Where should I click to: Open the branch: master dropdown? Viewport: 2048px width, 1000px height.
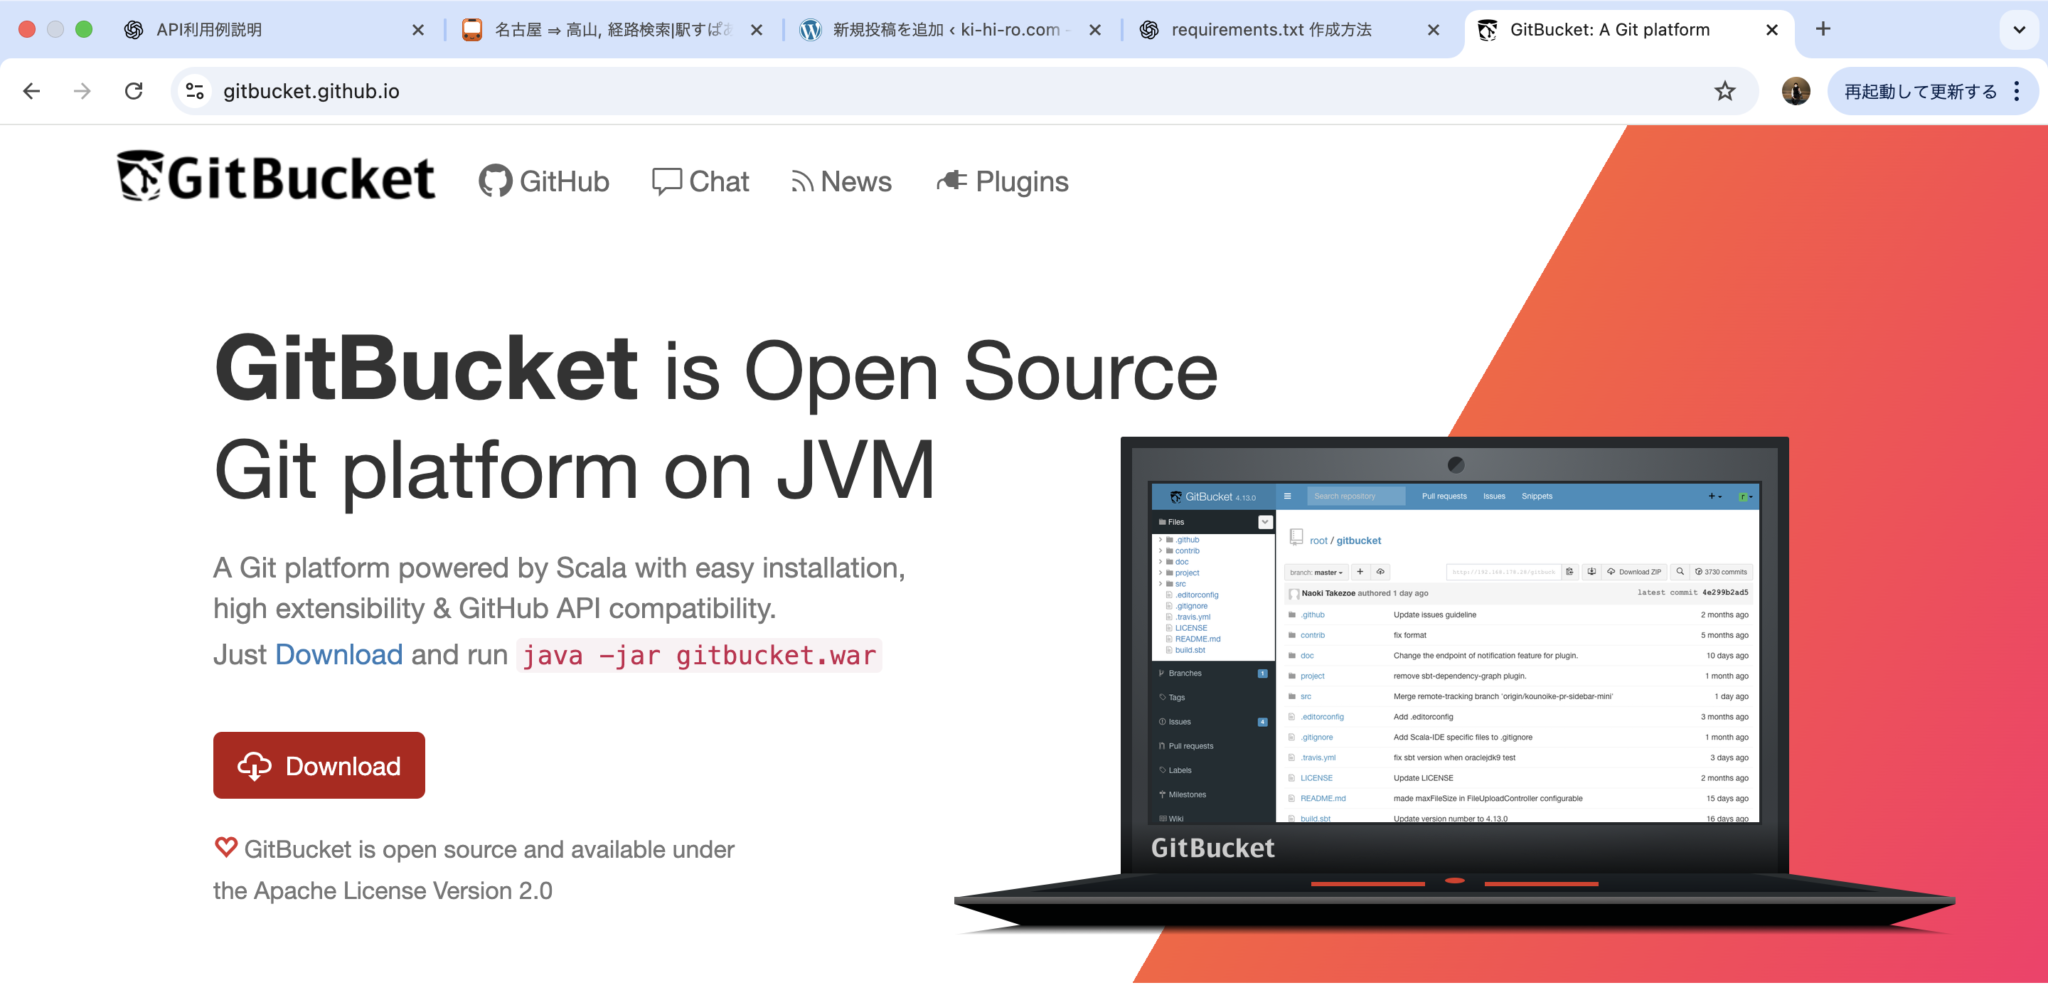pyautogui.click(x=1316, y=572)
